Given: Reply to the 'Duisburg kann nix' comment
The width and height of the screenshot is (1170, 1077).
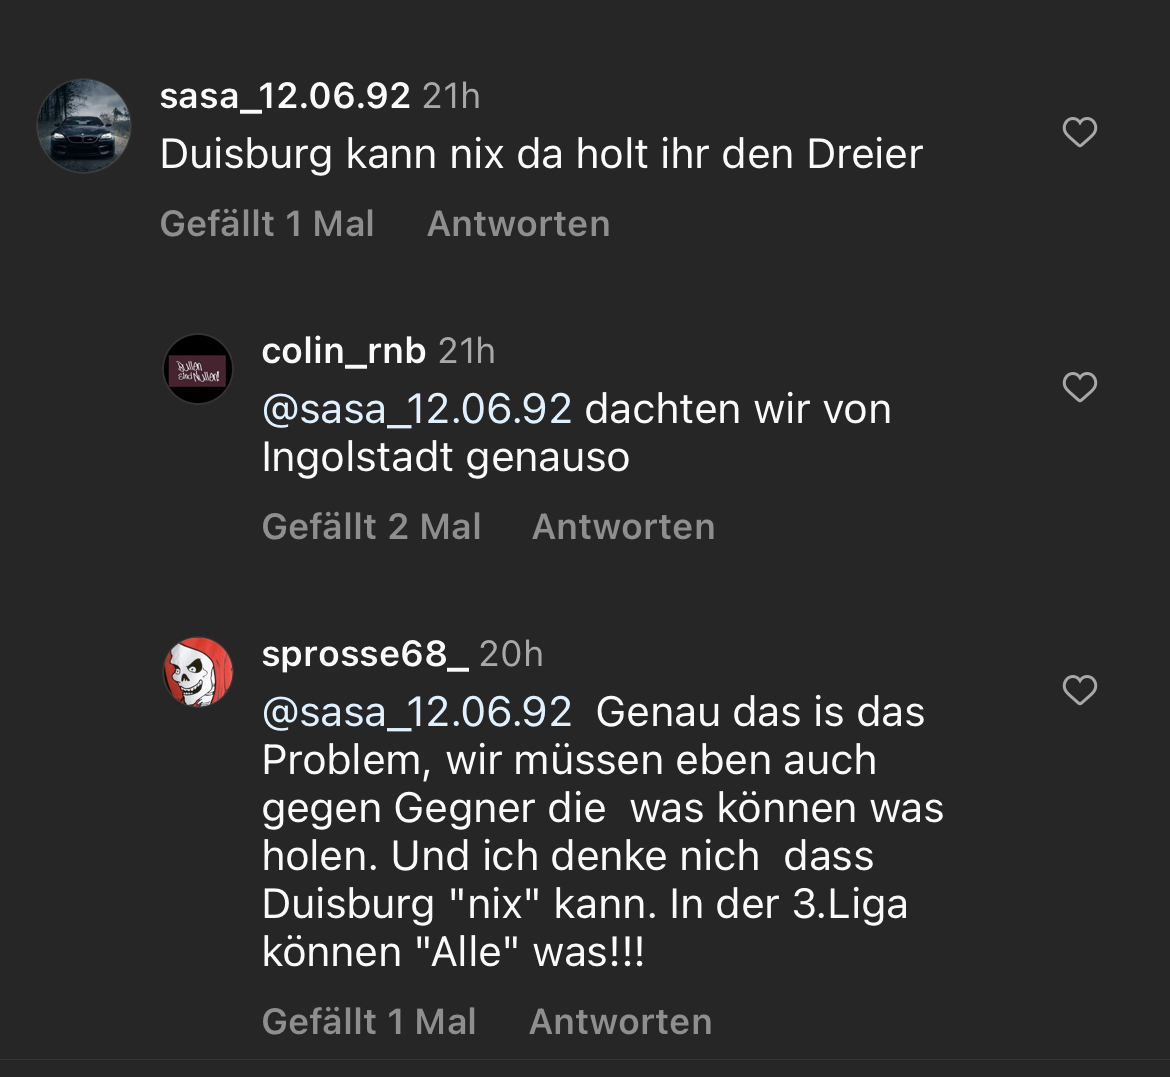Looking at the screenshot, I should [518, 224].
